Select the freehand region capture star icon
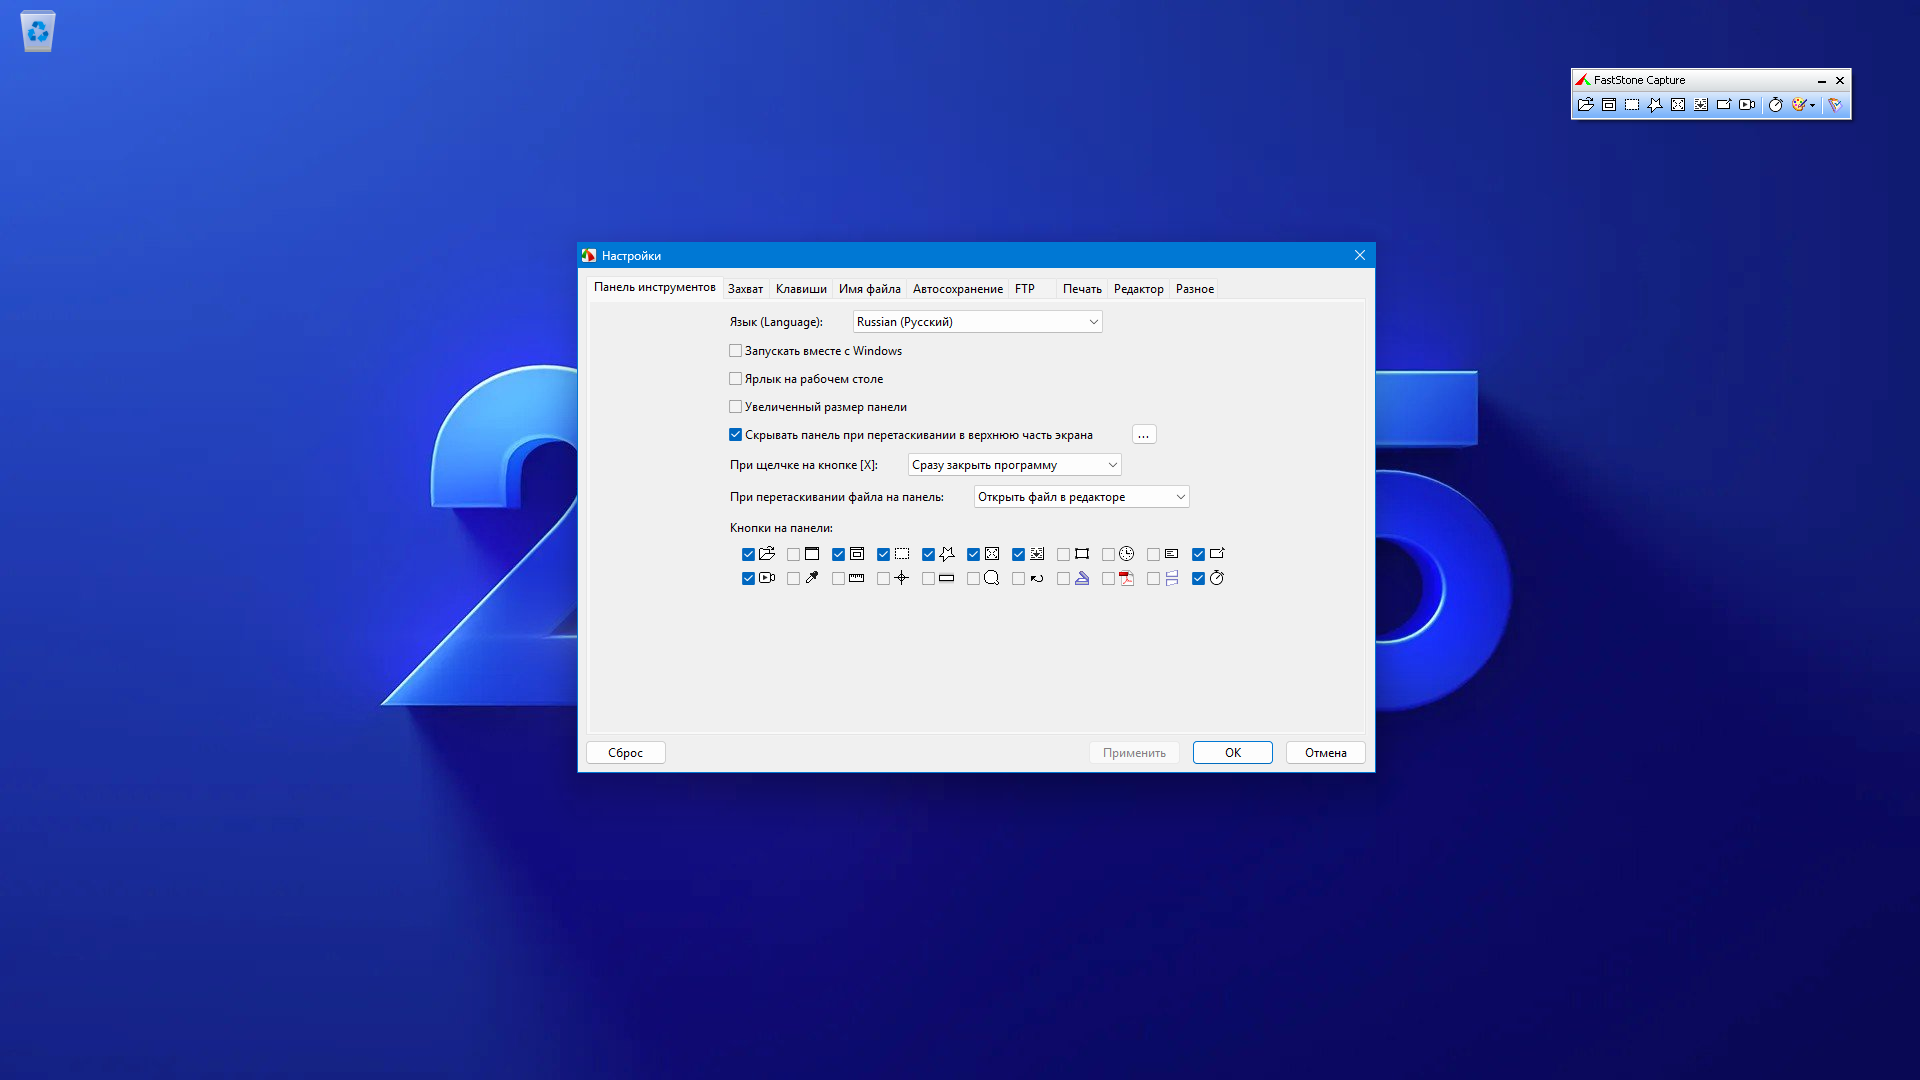This screenshot has height=1080, width=1920. pos(1655,105)
